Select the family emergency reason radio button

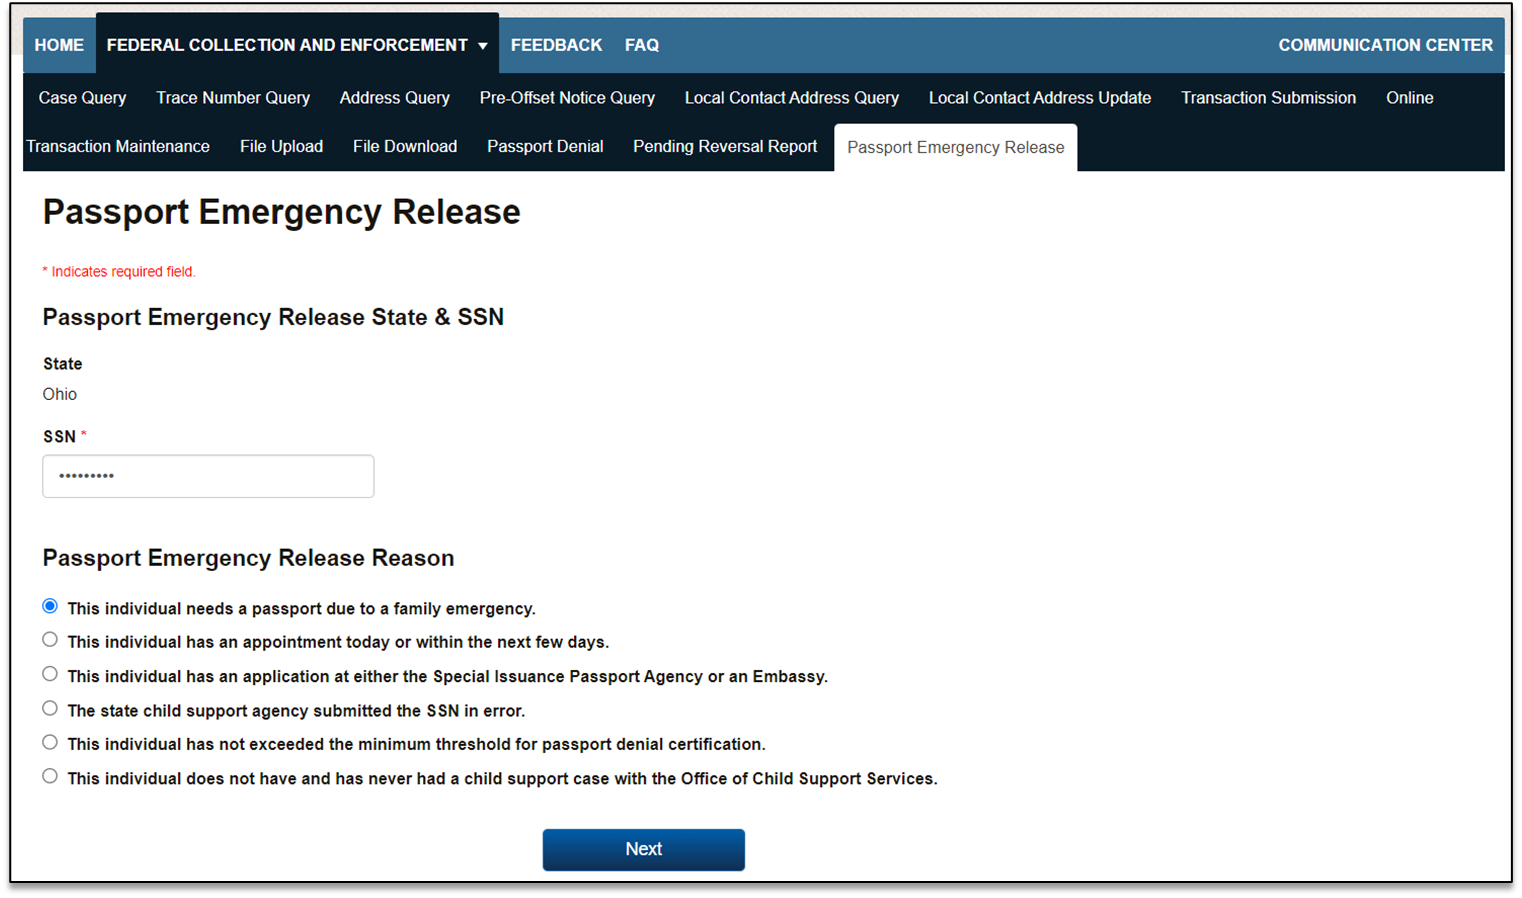(x=50, y=607)
